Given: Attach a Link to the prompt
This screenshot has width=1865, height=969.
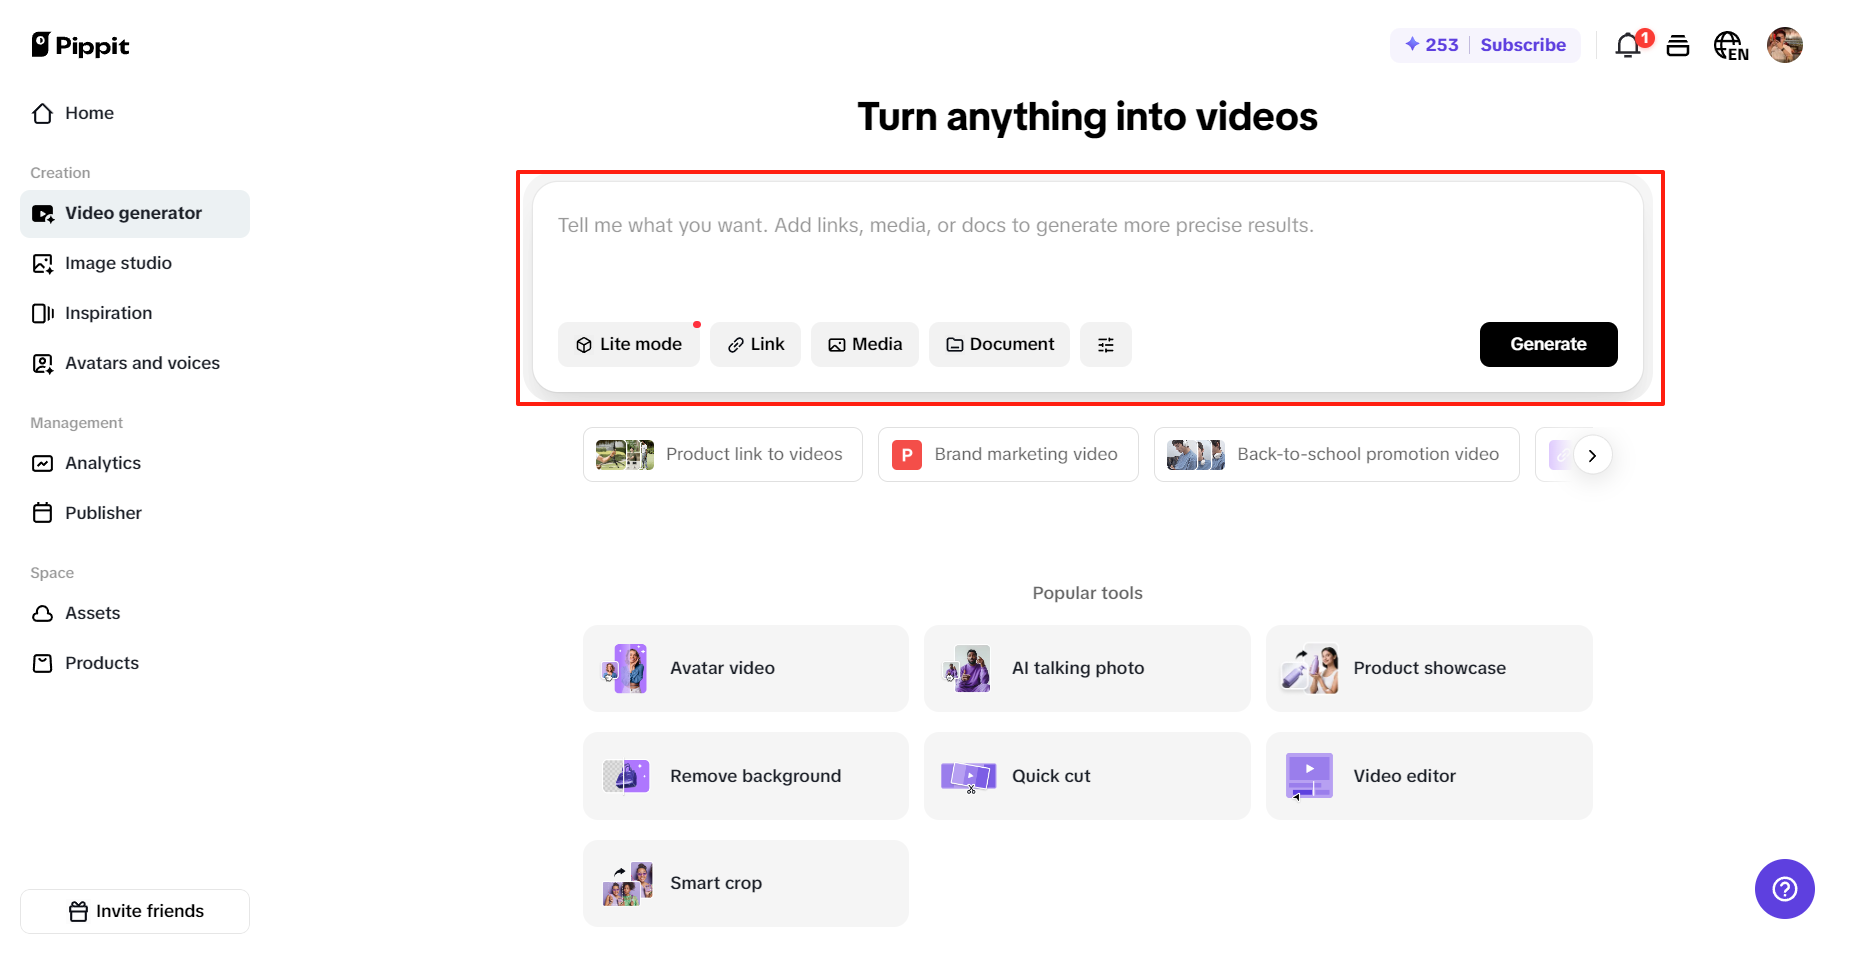Looking at the screenshot, I should (755, 344).
